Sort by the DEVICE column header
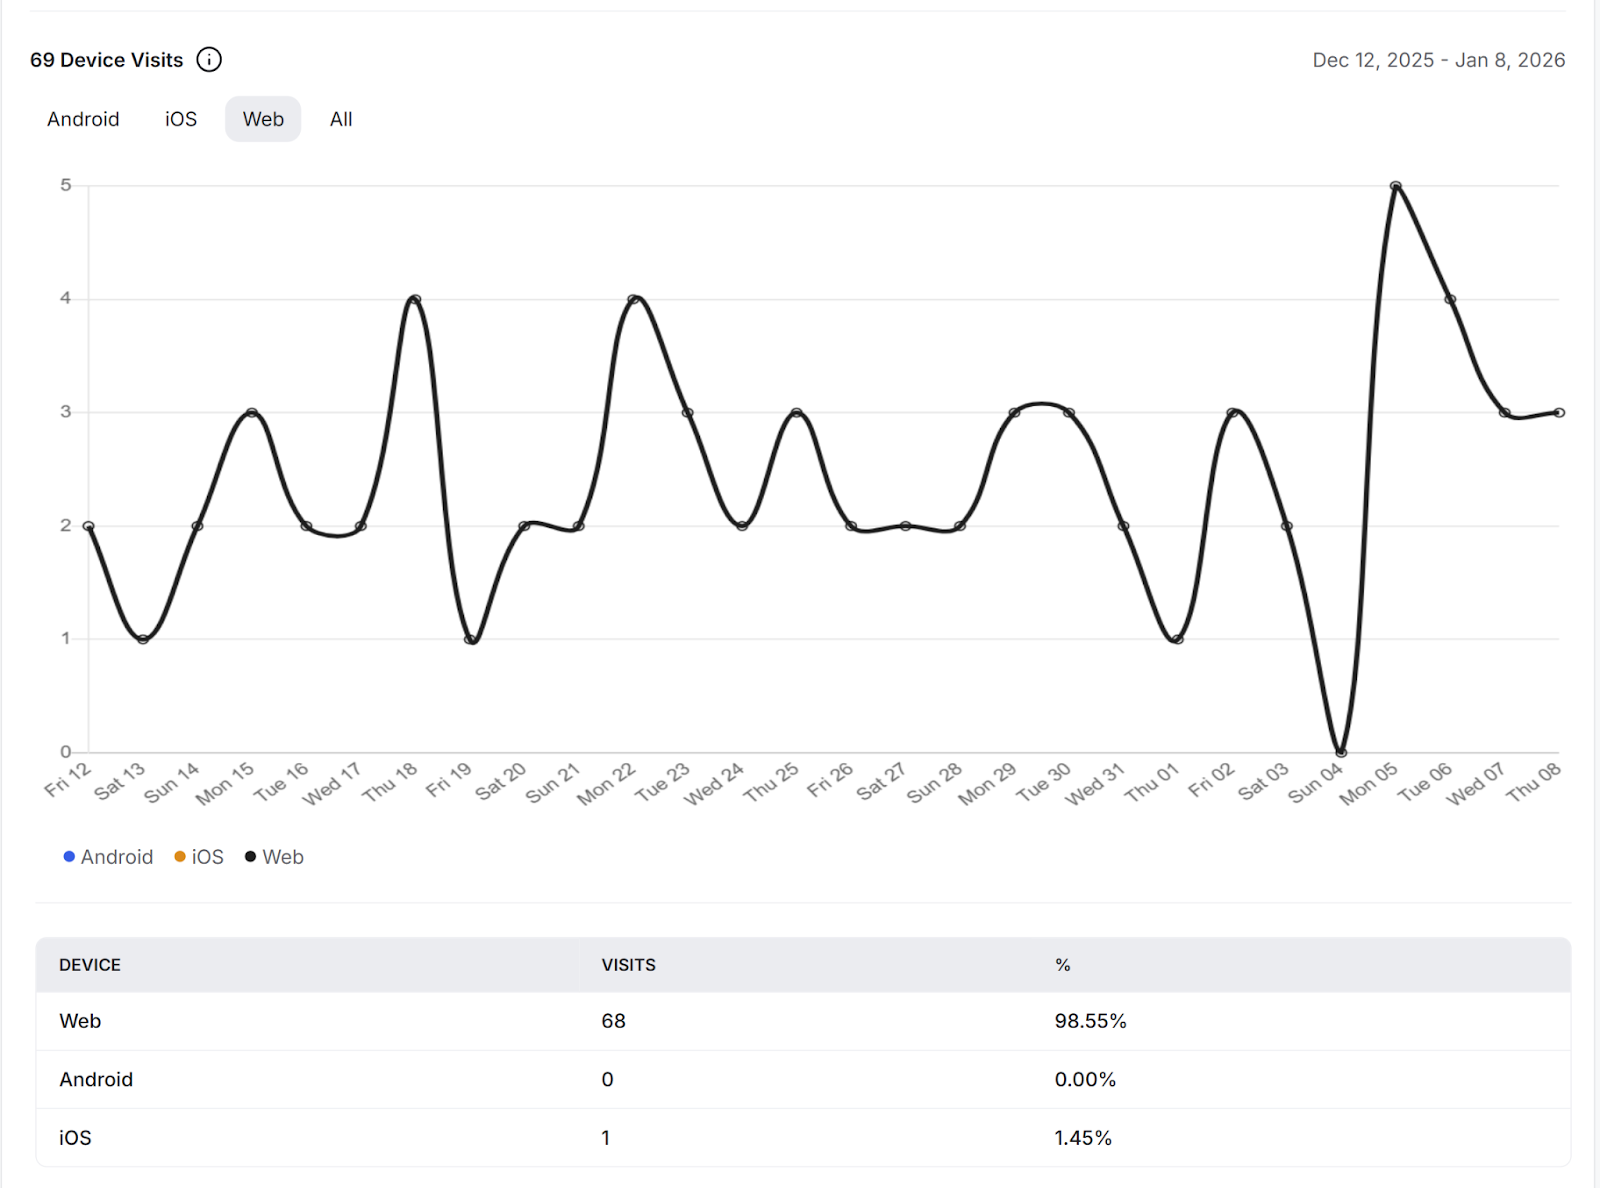Screen dimensions: 1600x1188 (x=90, y=965)
